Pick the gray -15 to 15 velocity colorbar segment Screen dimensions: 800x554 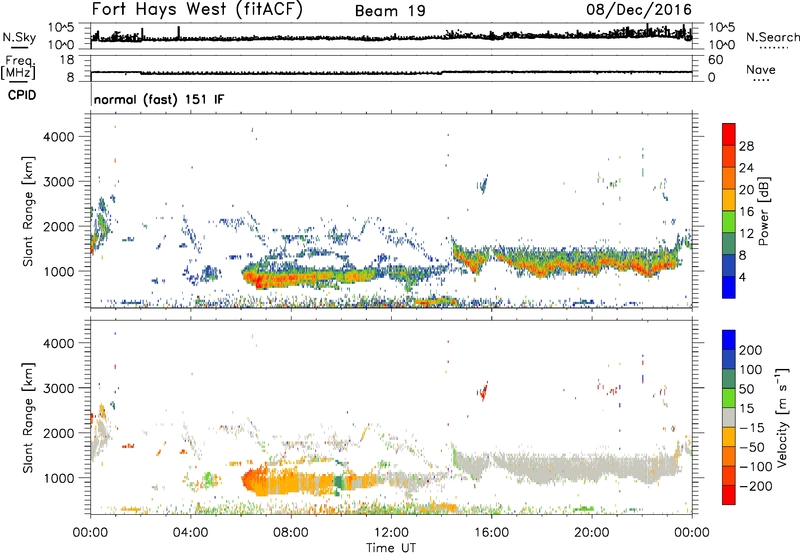[729, 417]
